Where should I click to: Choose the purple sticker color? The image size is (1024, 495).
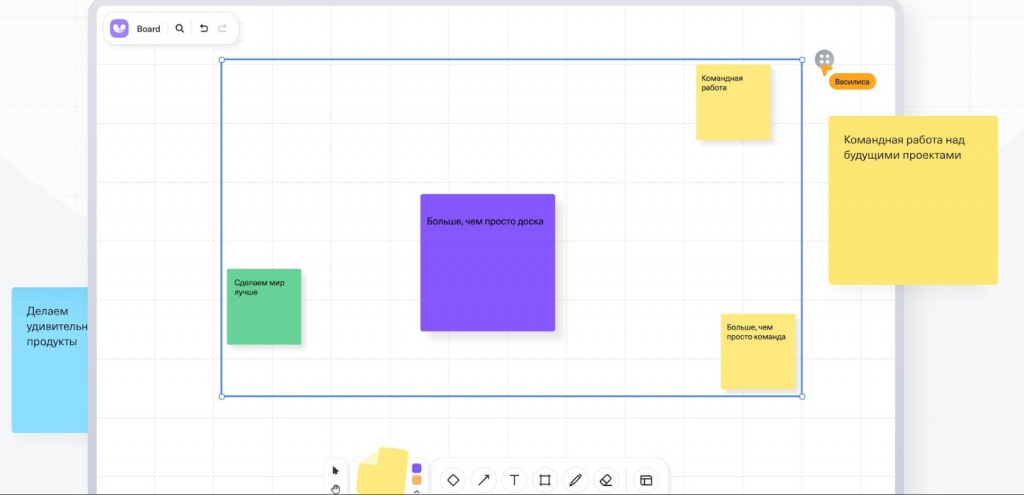(x=417, y=468)
